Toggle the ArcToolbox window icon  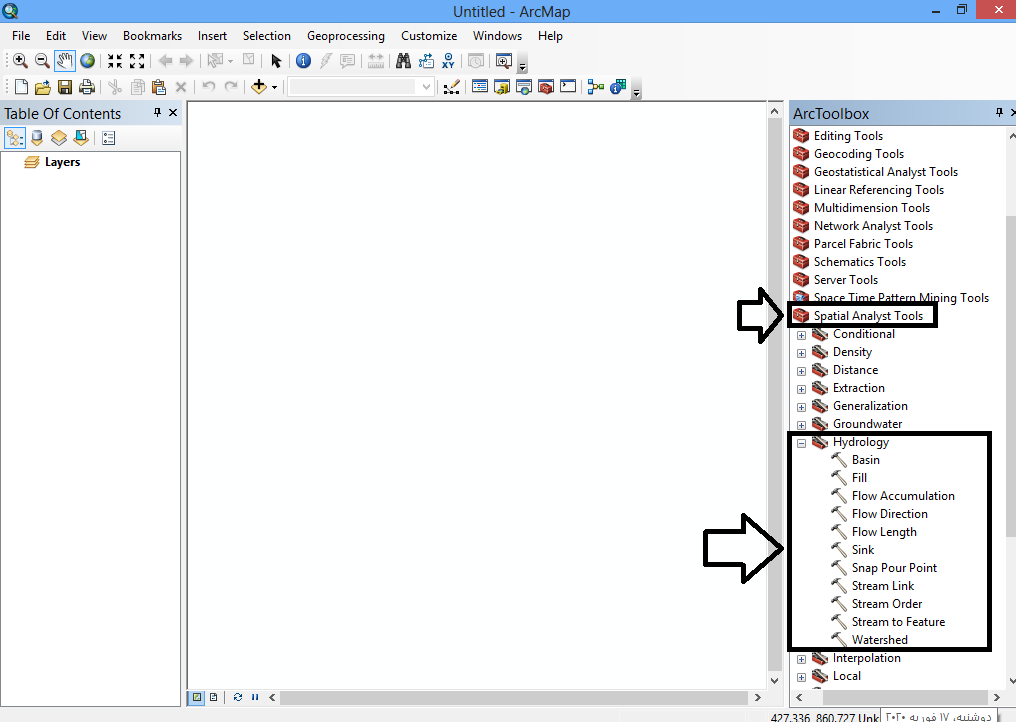click(546, 87)
